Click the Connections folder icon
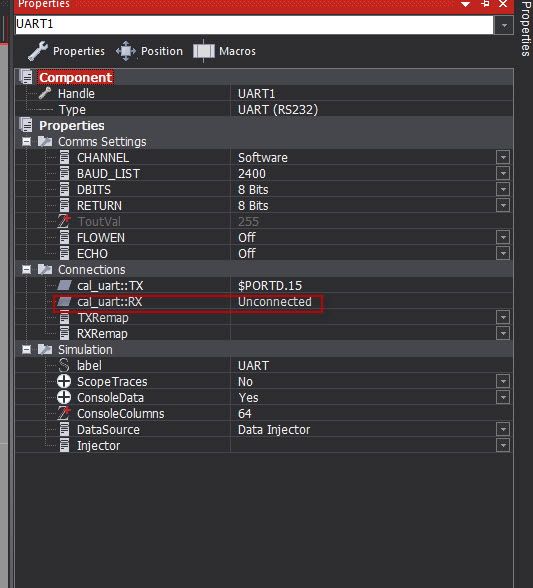Screen dimensions: 533x588 click(x=45, y=269)
